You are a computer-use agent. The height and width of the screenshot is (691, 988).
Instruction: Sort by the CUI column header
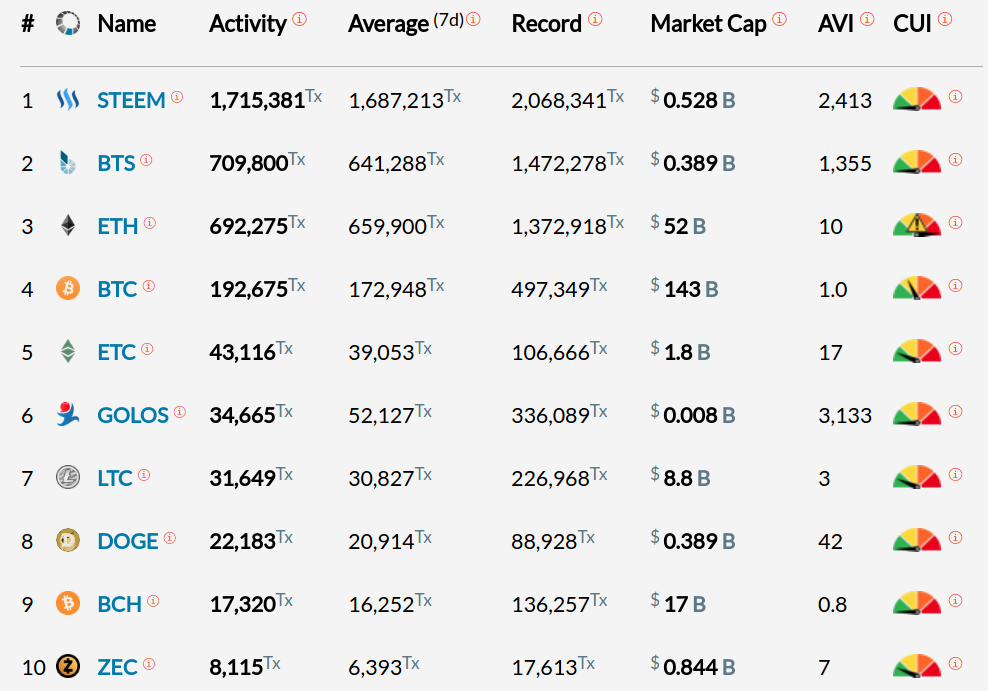click(912, 24)
